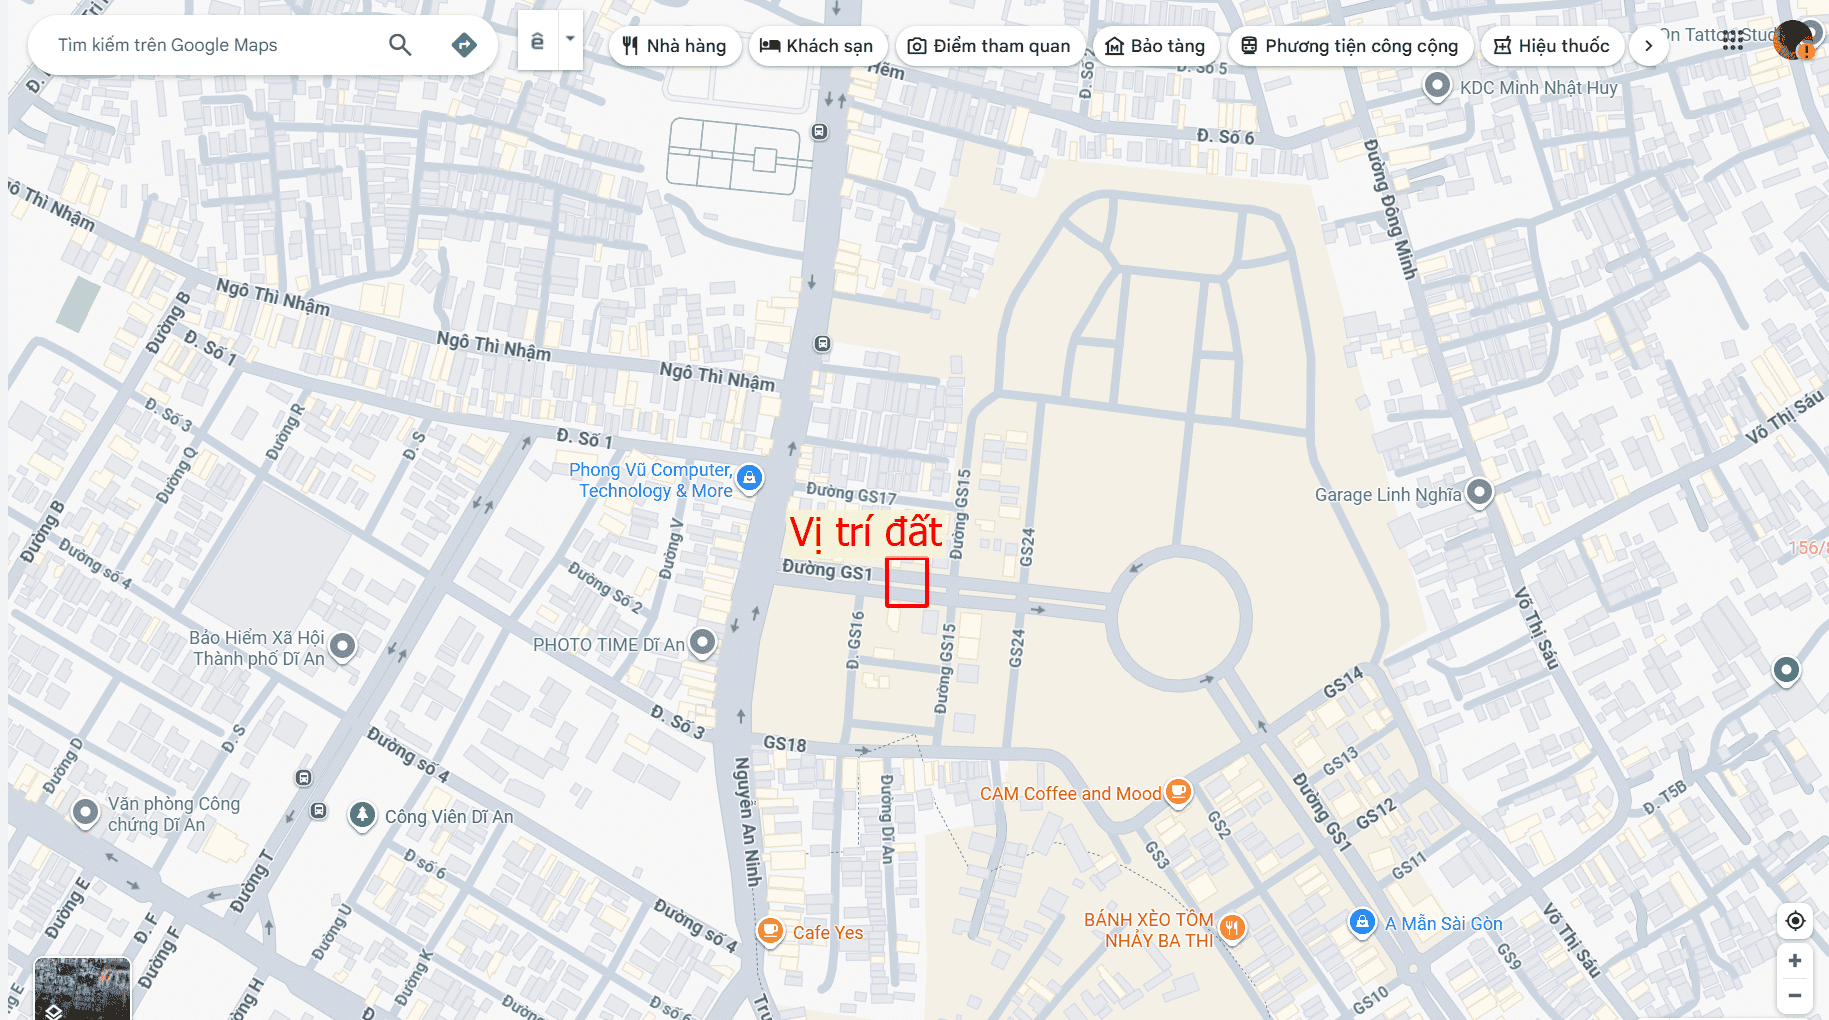
Task: Select the Phong Vũ Computer shop marker
Action: click(x=749, y=479)
